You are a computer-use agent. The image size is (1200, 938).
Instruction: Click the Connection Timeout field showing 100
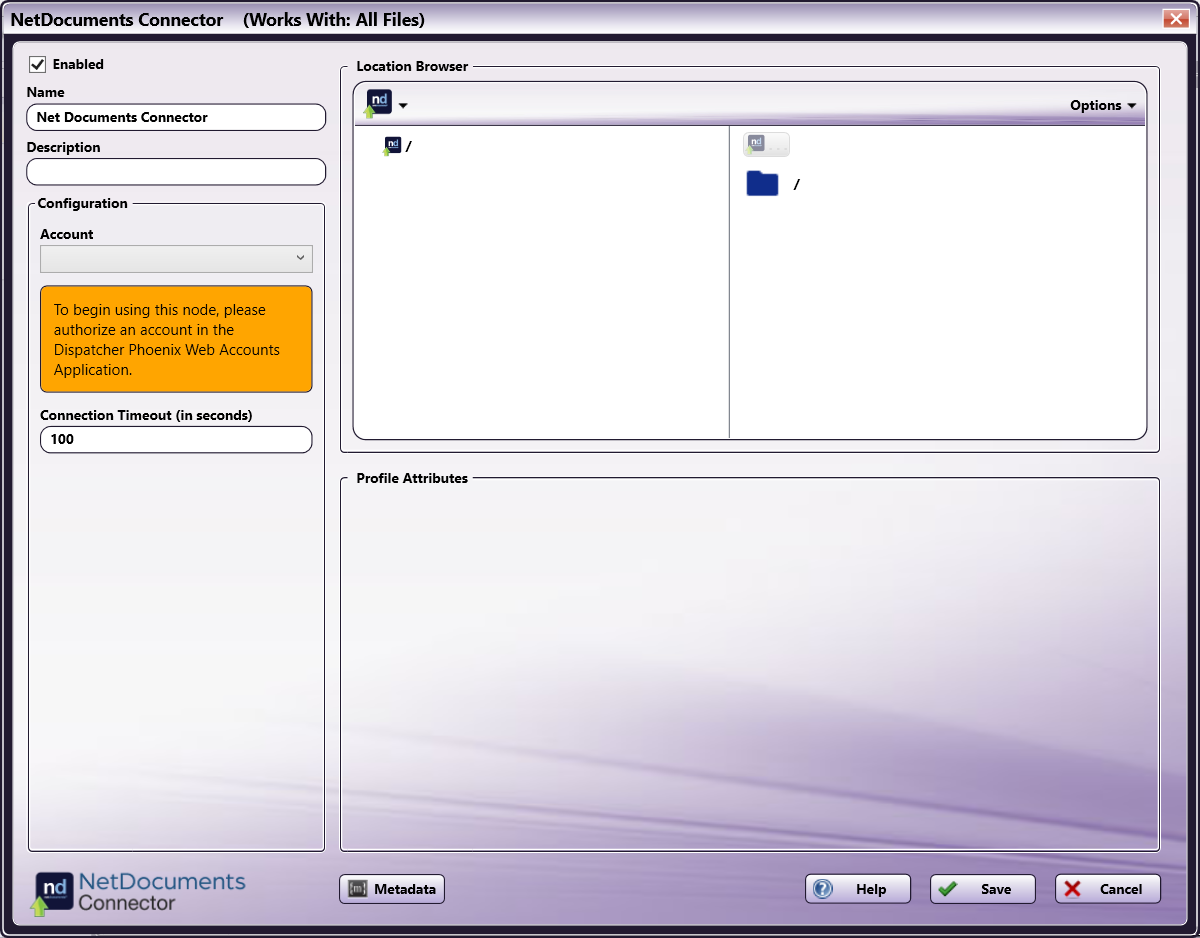(x=176, y=439)
